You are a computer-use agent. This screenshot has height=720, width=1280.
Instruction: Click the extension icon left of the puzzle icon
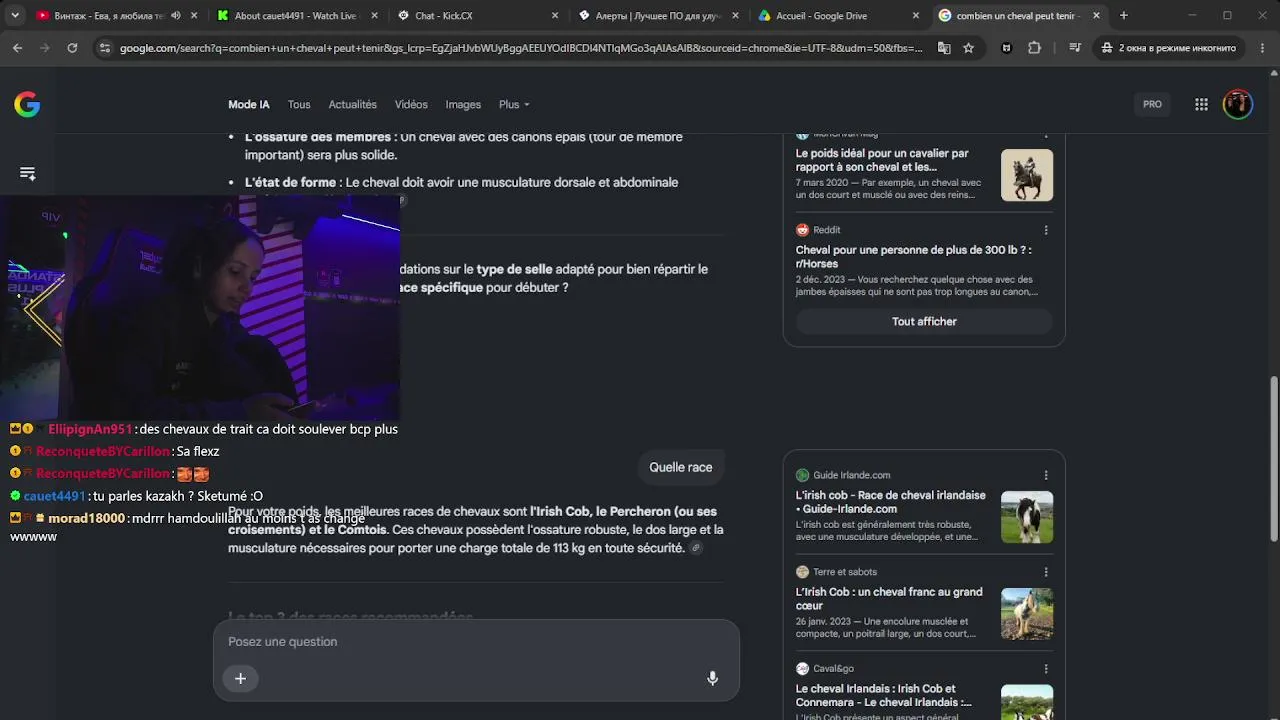pos(1007,48)
